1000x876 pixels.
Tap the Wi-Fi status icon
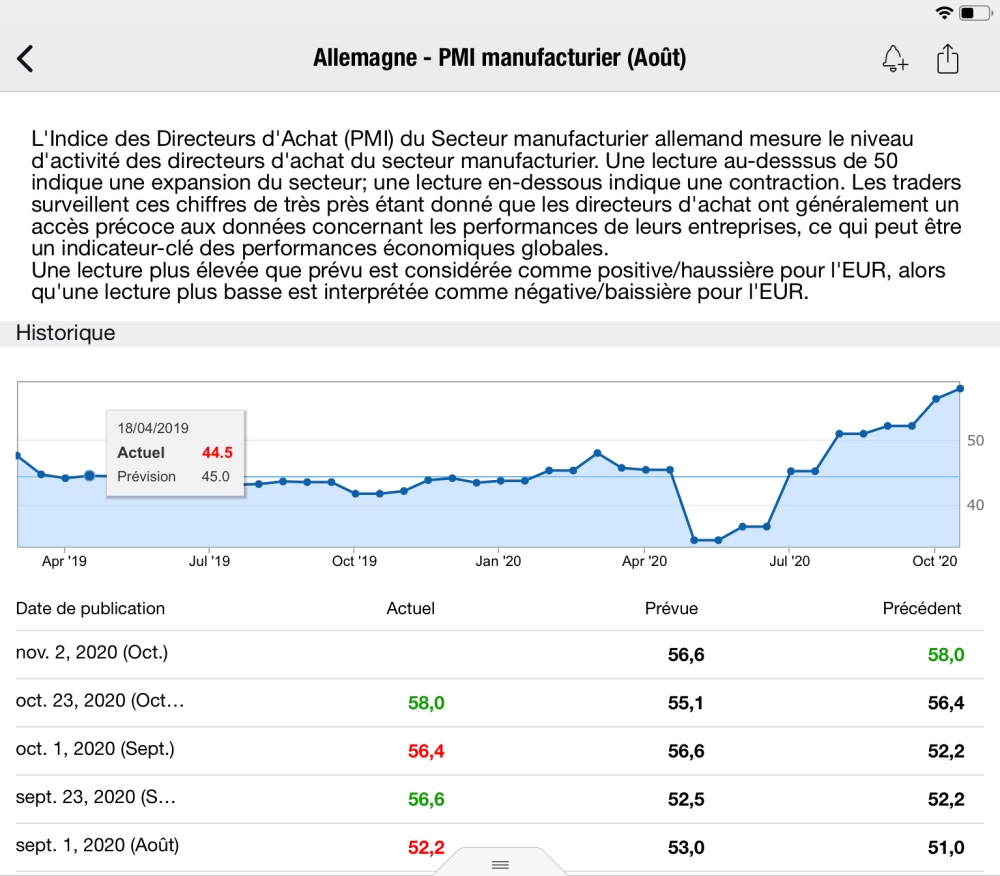tap(944, 12)
